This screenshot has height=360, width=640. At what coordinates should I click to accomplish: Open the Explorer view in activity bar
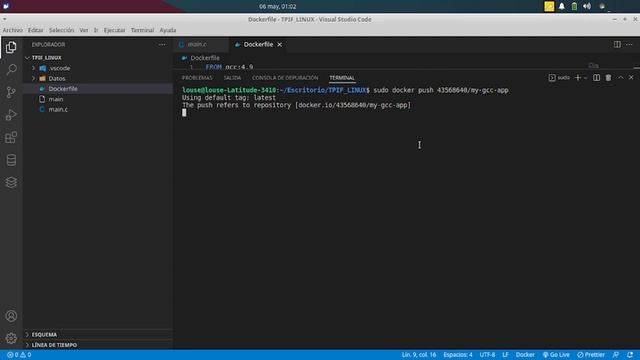[11, 47]
